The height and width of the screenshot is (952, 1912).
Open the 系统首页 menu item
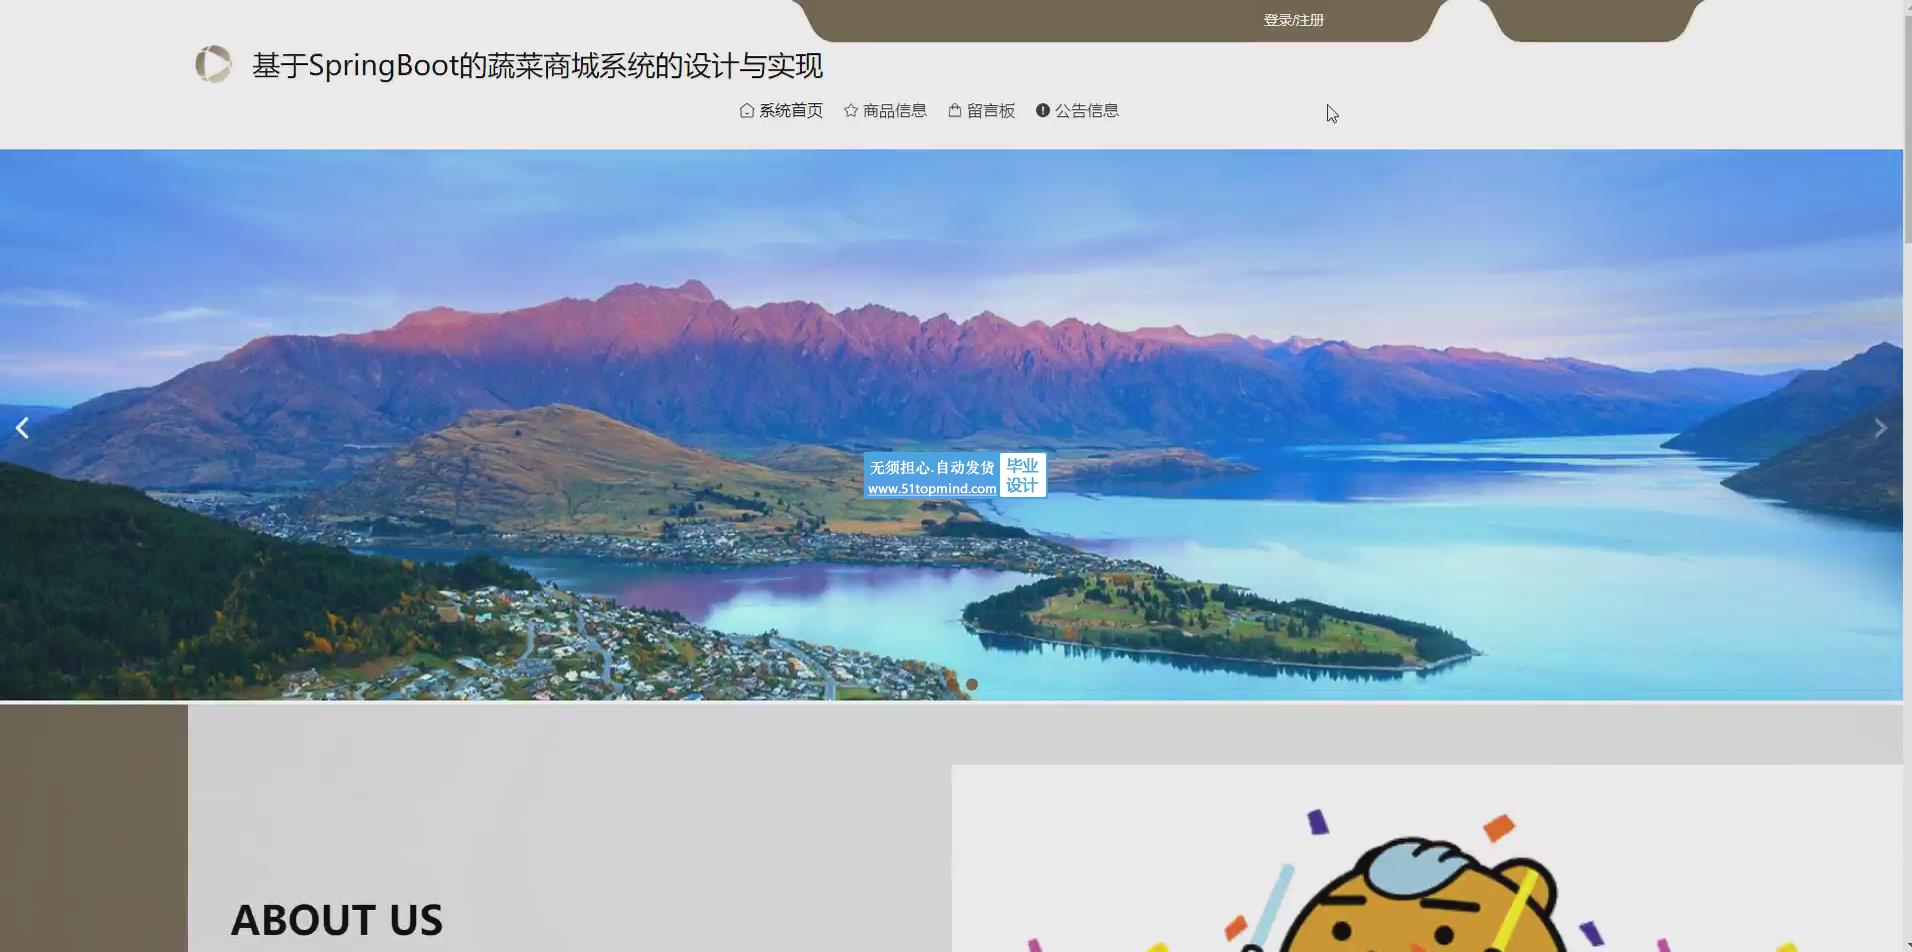(791, 110)
